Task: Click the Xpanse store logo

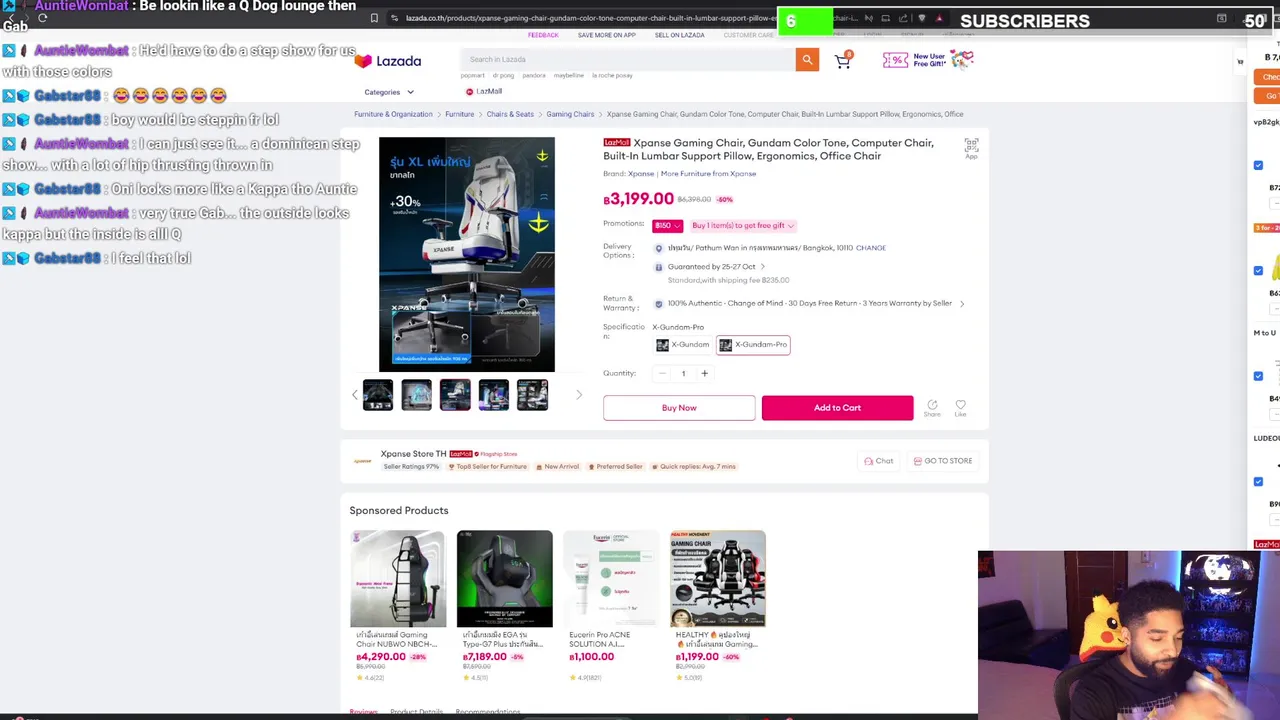Action: (362, 461)
